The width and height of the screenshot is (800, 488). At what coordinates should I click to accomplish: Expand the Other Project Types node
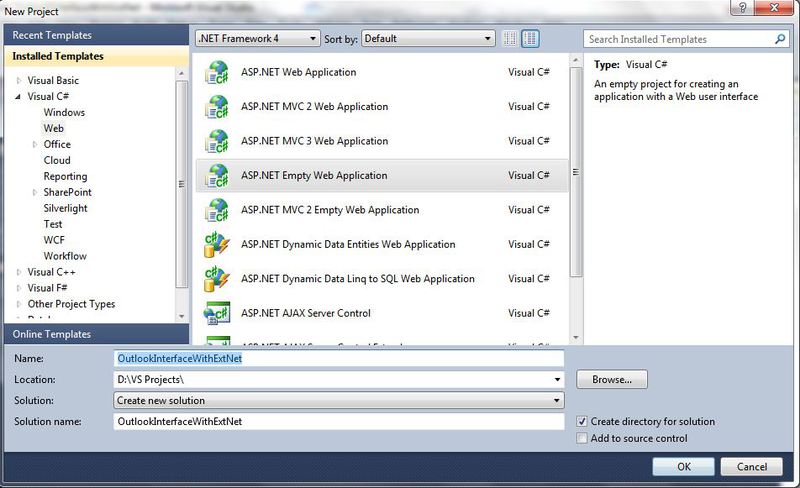tap(19, 304)
